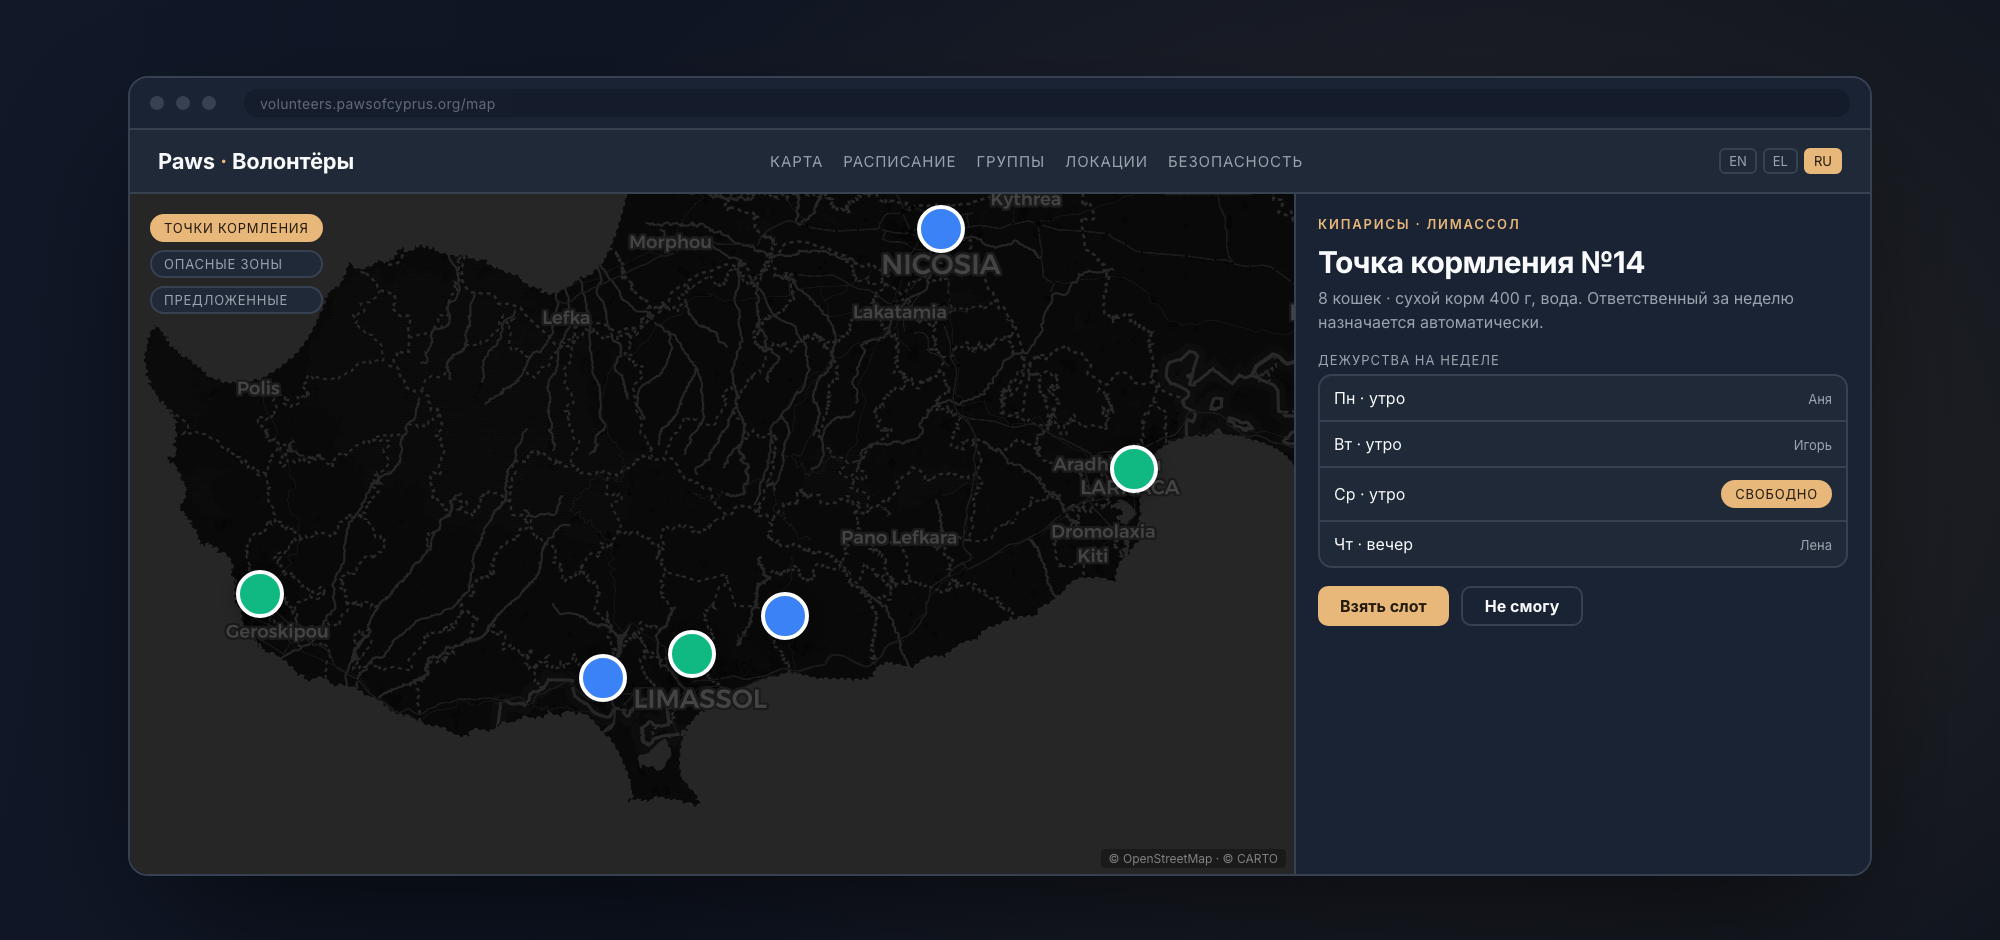Click the Dromolaxia map label

1103,532
